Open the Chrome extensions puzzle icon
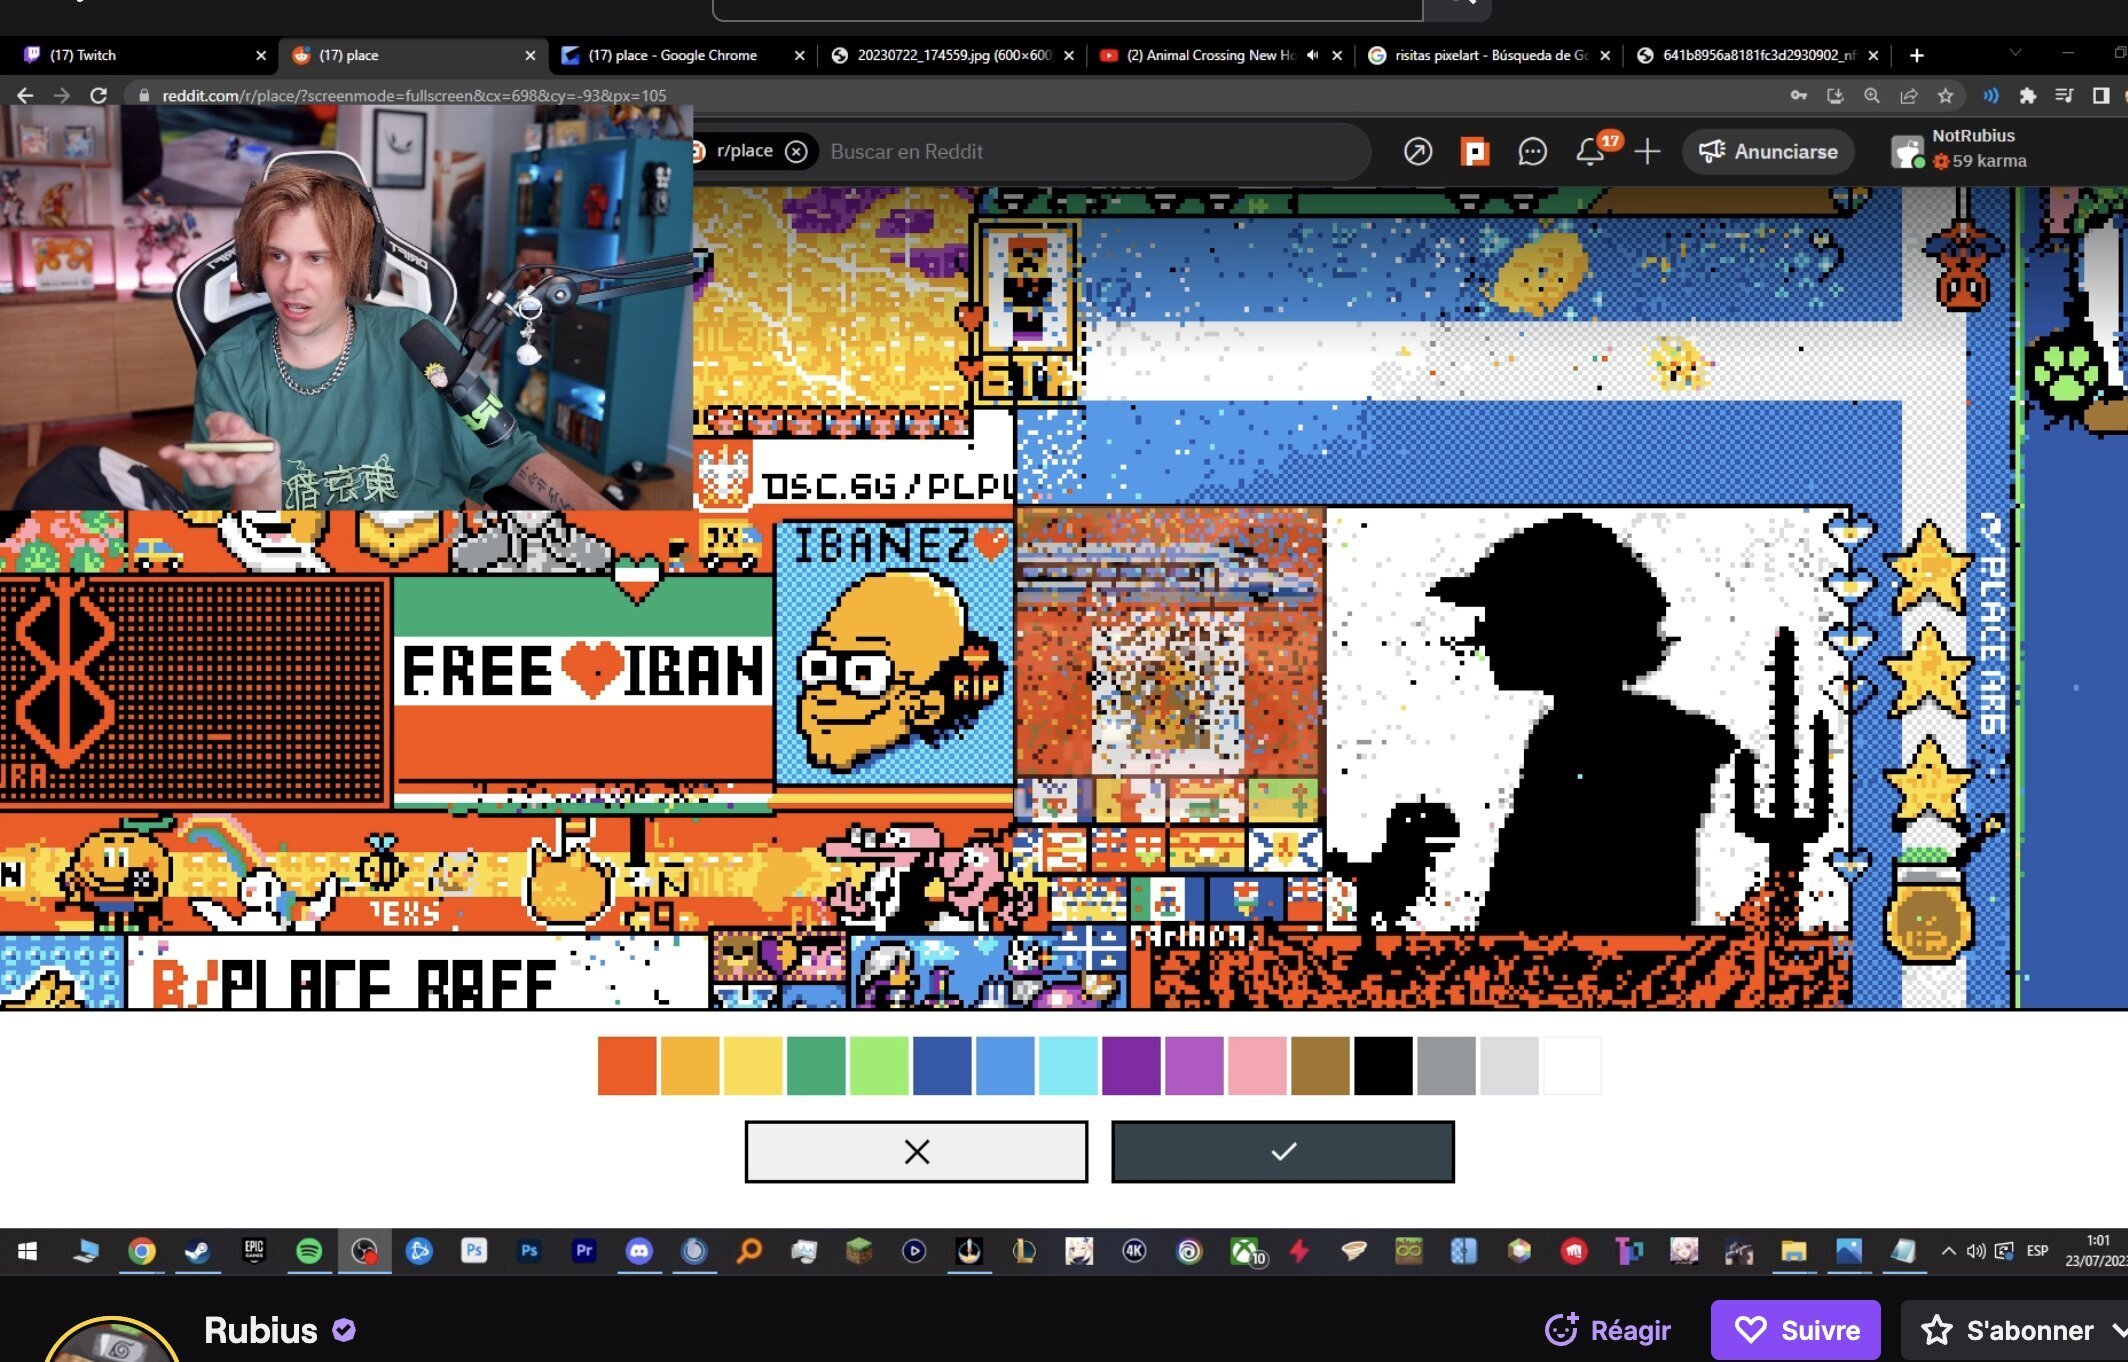The width and height of the screenshot is (2128, 1362). 2027,95
